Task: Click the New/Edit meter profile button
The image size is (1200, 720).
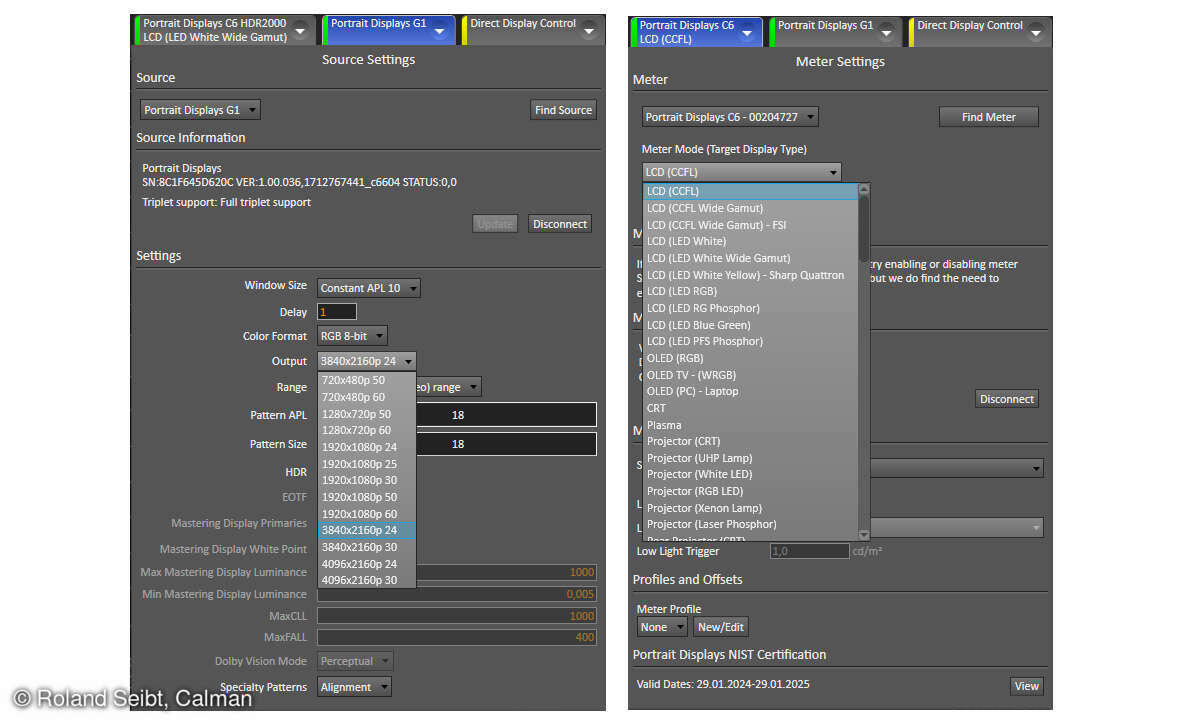Action: 721,627
